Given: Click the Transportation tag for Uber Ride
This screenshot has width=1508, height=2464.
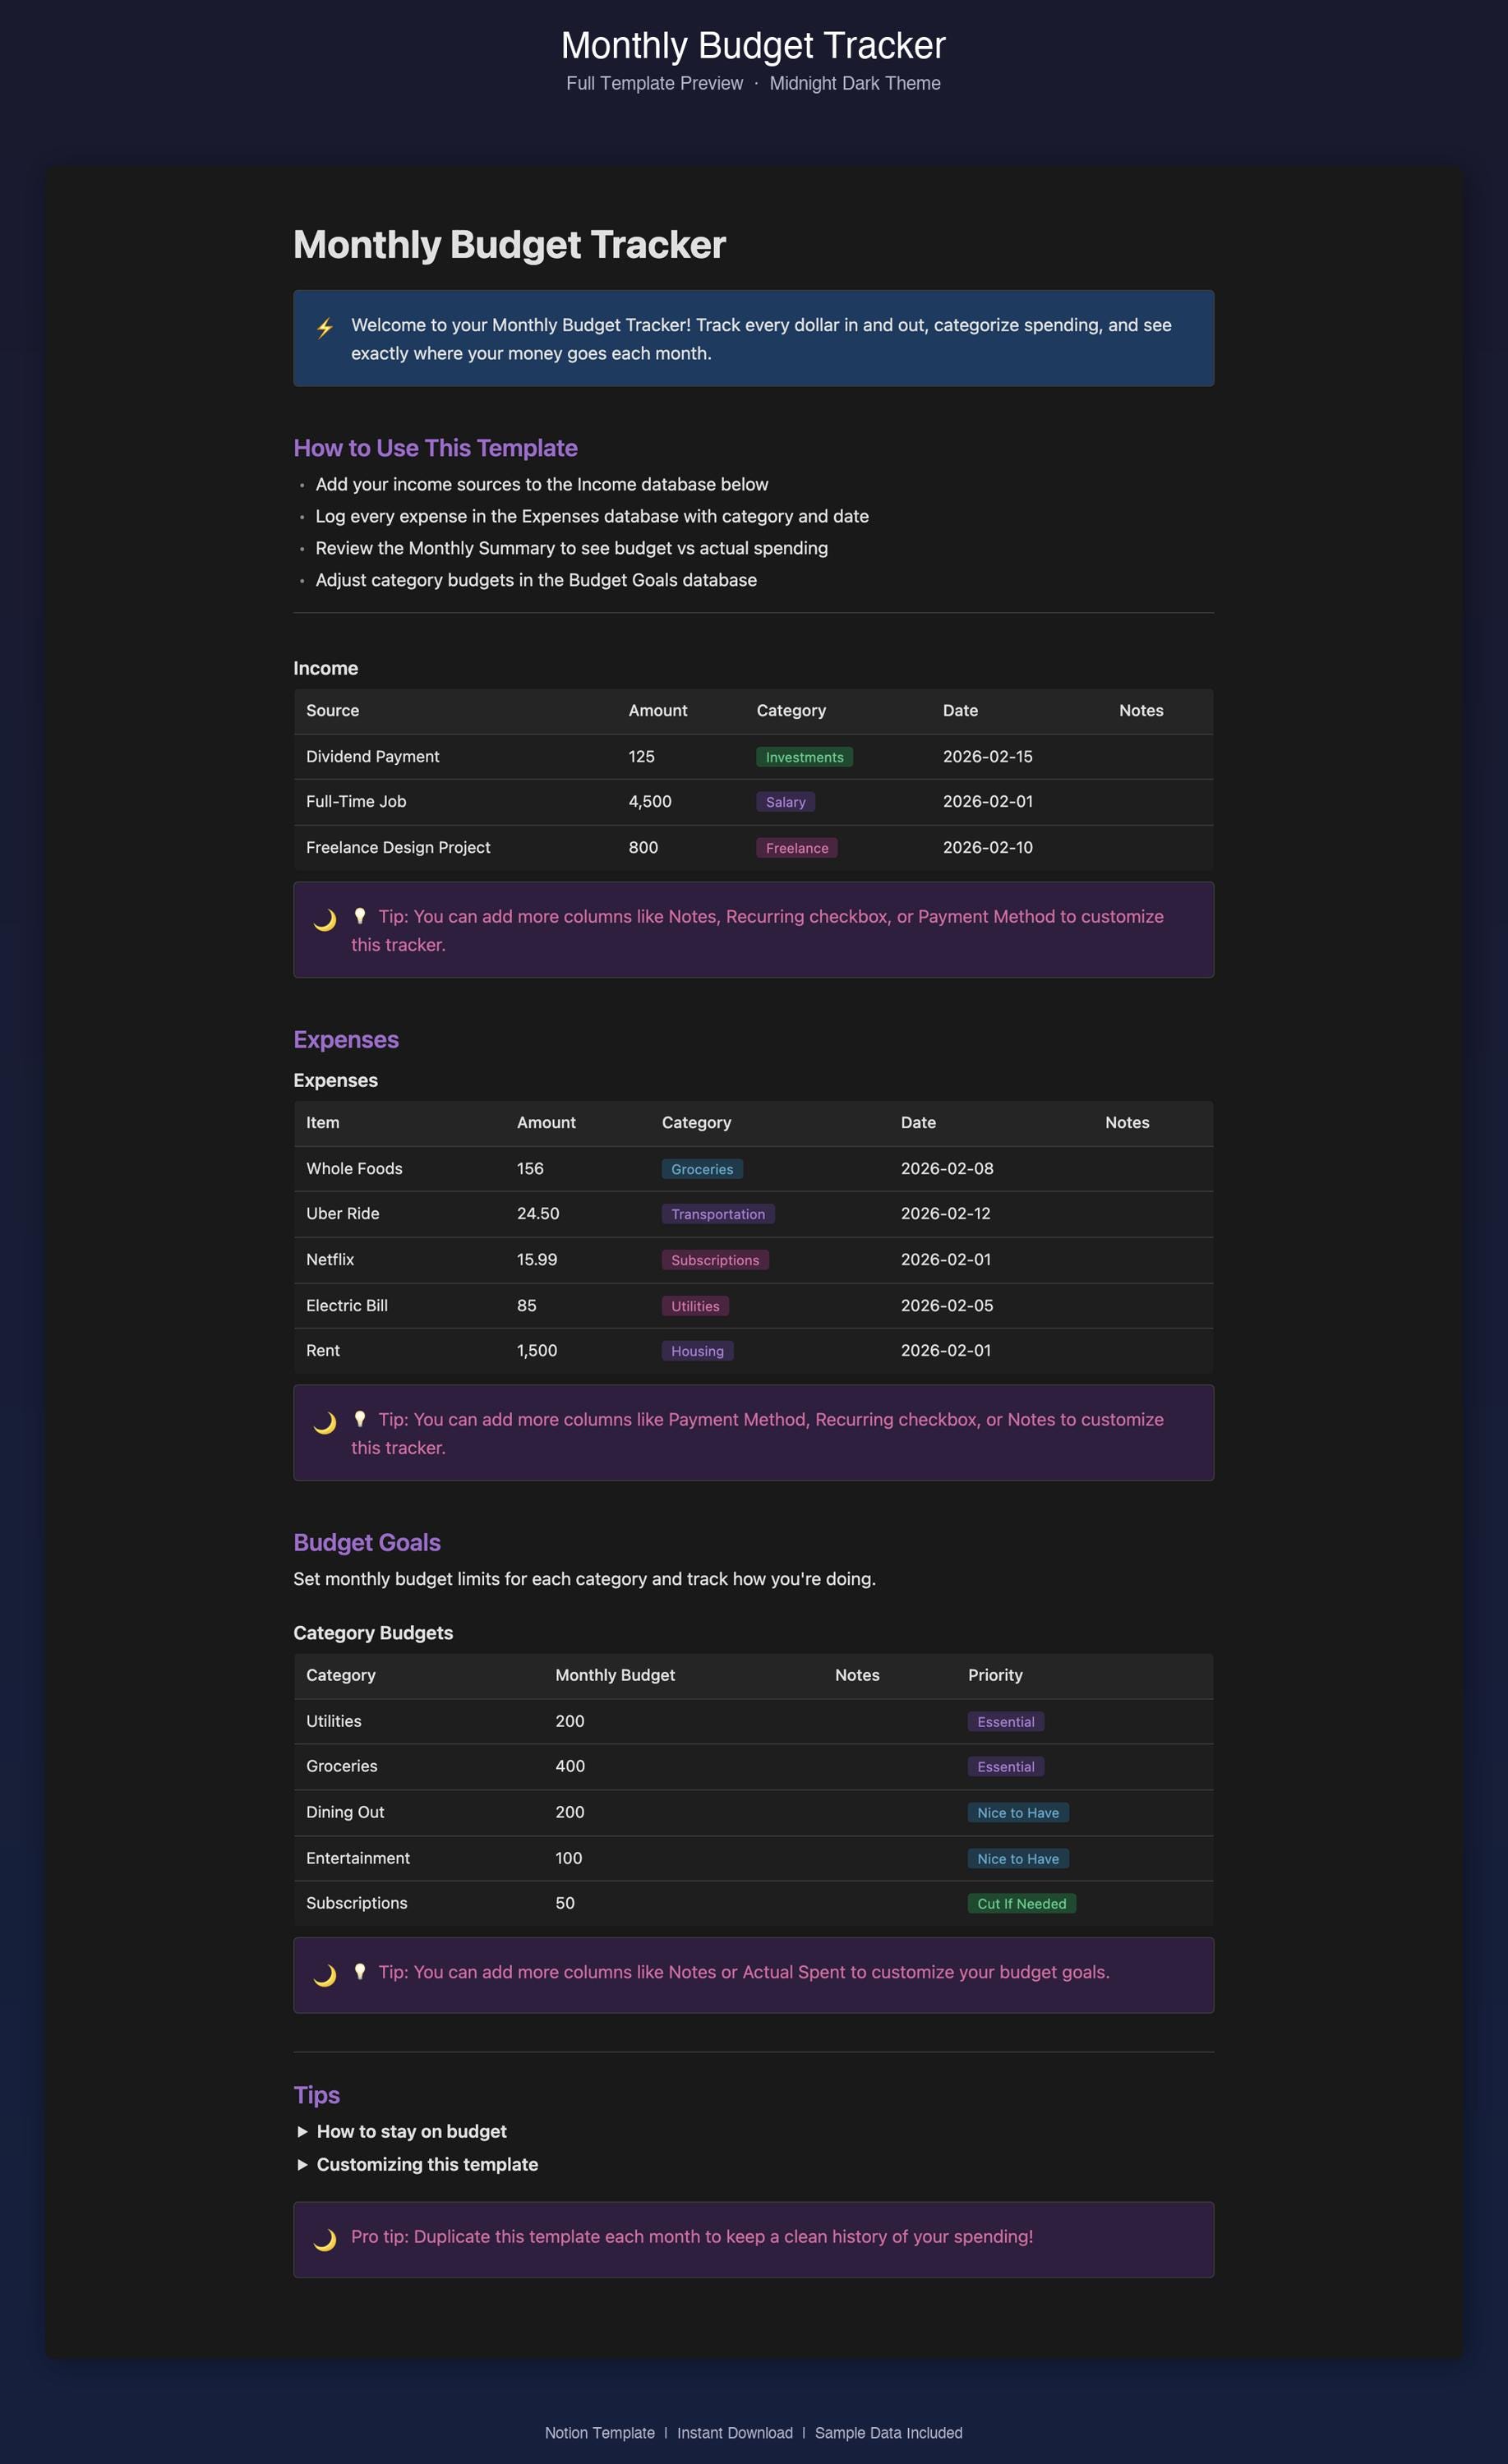Looking at the screenshot, I should pyautogui.click(x=718, y=1214).
